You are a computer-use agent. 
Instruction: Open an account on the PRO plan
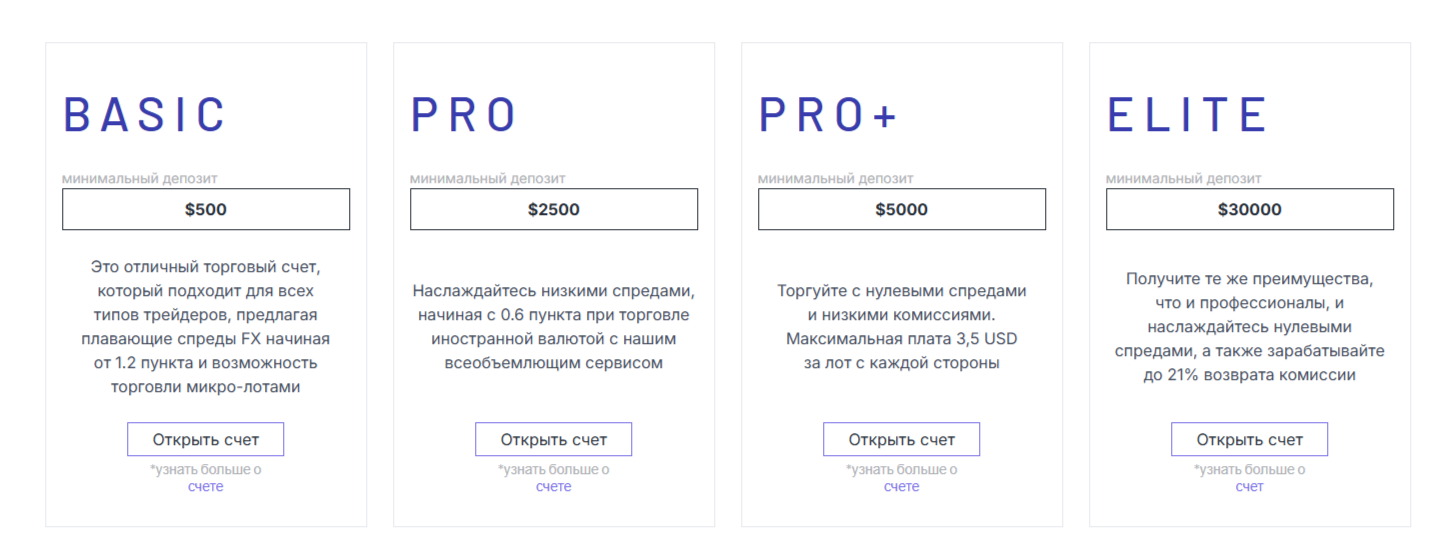click(x=553, y=439)
